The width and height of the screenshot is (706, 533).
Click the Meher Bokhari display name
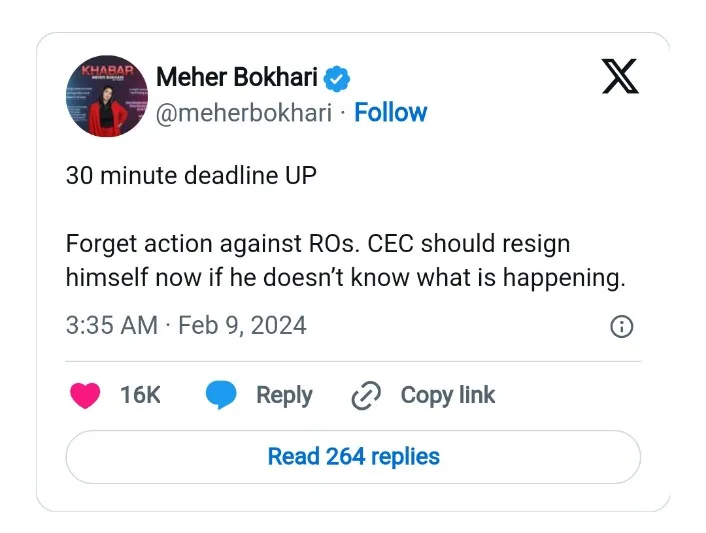[x=237, y=77]
